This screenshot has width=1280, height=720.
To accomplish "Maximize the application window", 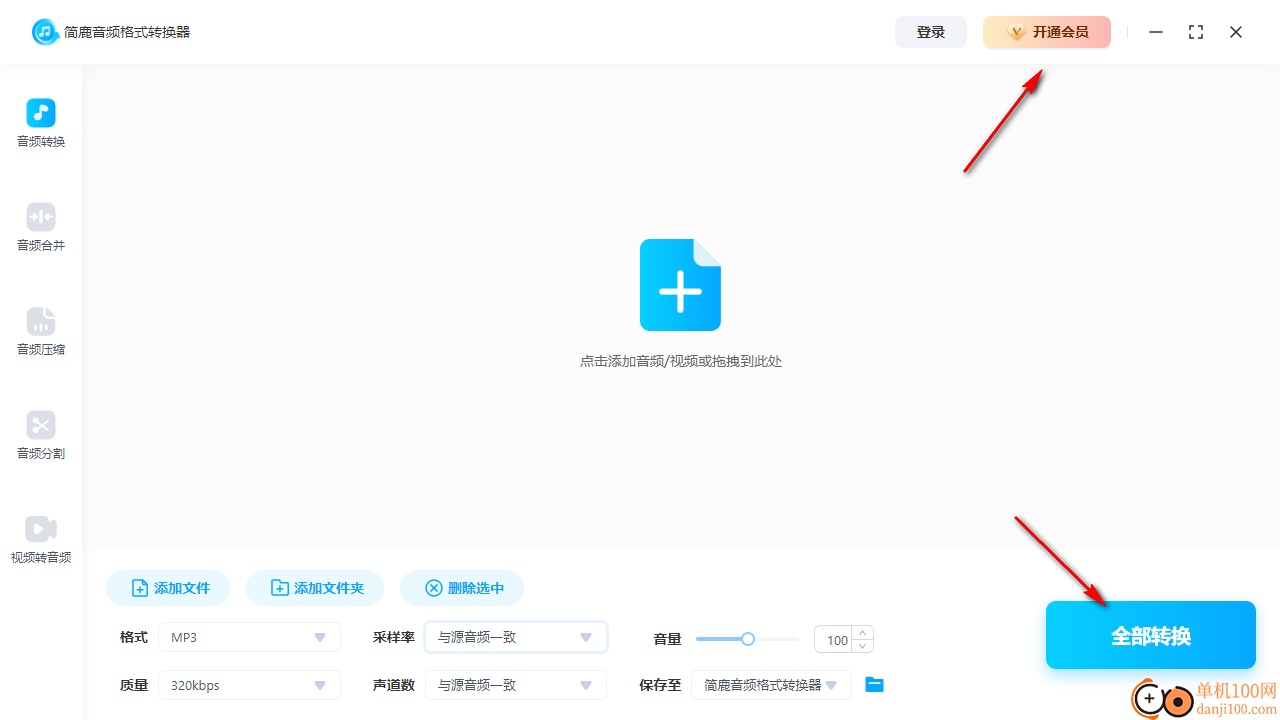I will click(x=1196, y=32).
